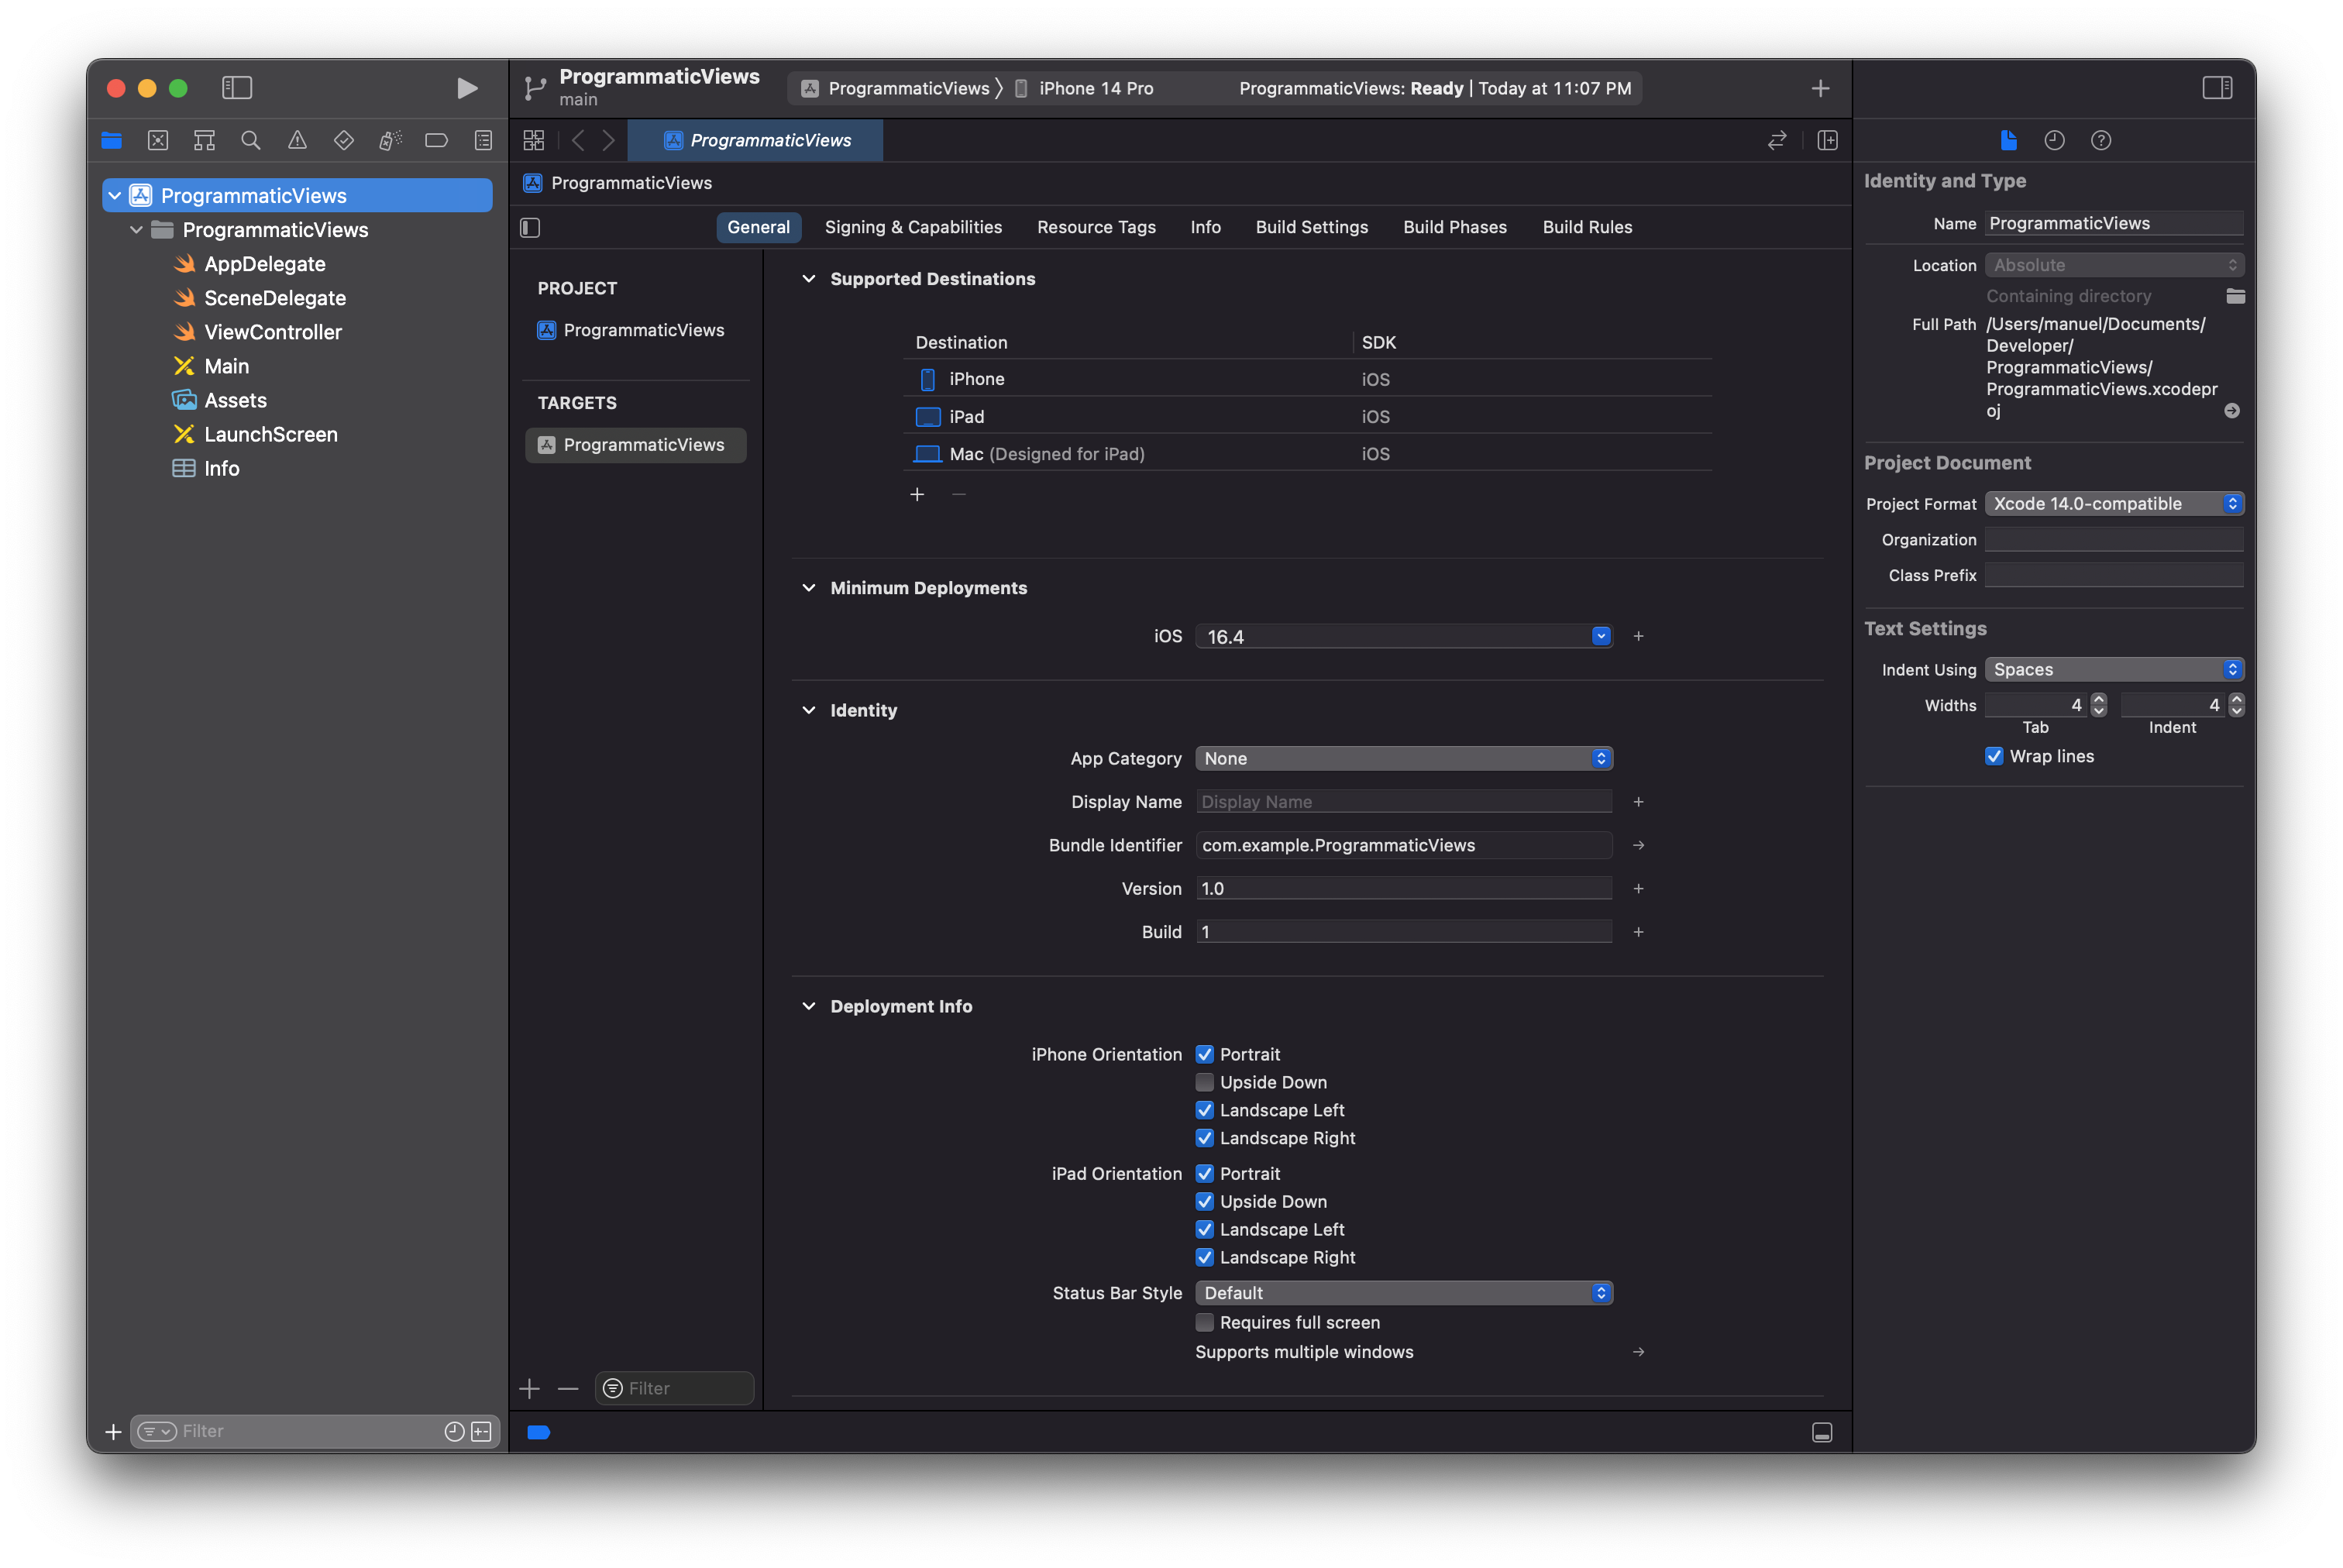Screen dimensions: 2343x1568
Task: Open the Source Control navigator
Action: click(158, 140)
